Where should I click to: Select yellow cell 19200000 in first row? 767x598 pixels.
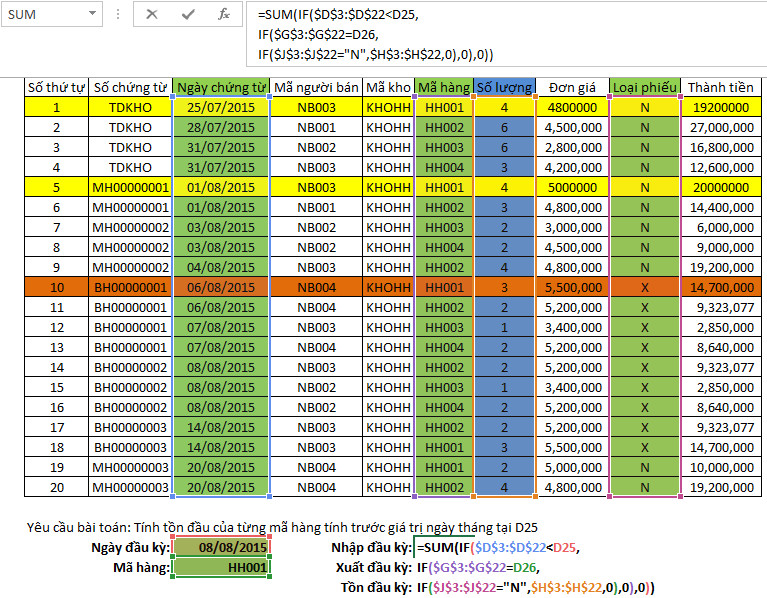pyautogui.click(x=719, y=107)
